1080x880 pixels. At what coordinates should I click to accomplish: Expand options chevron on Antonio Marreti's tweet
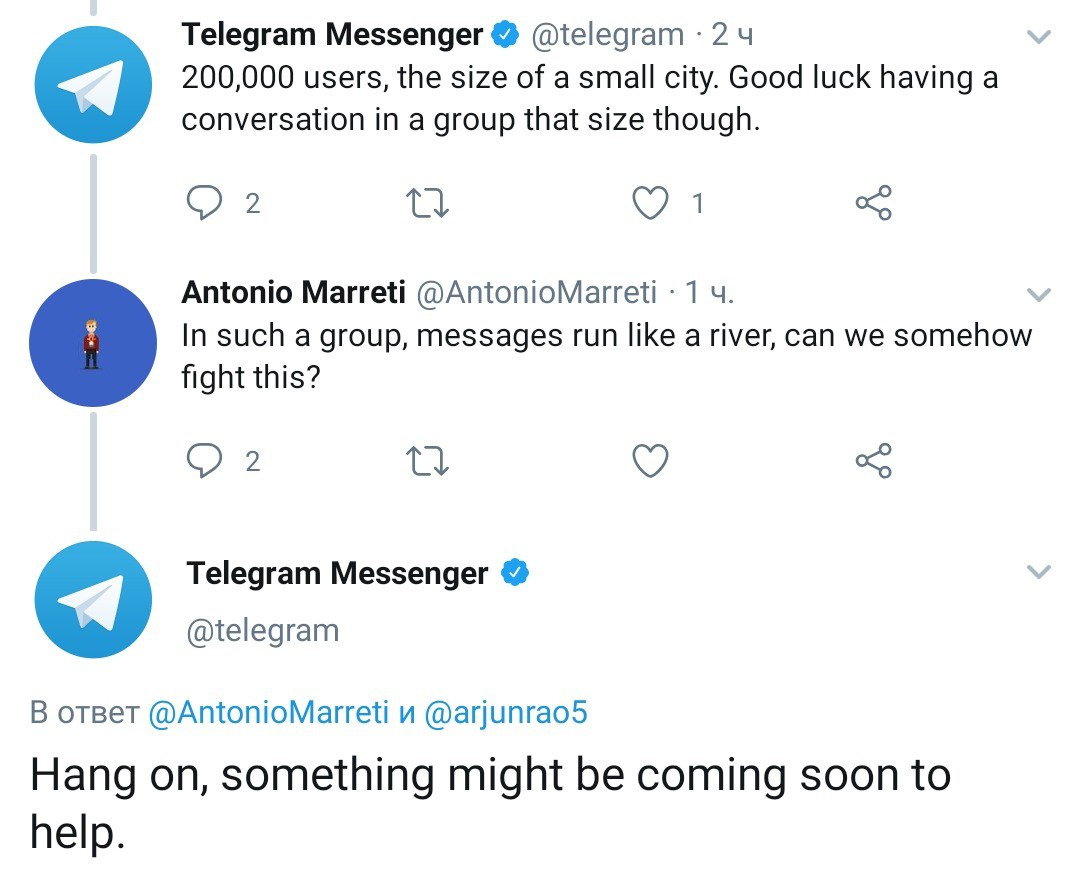tap(1040, 295)
